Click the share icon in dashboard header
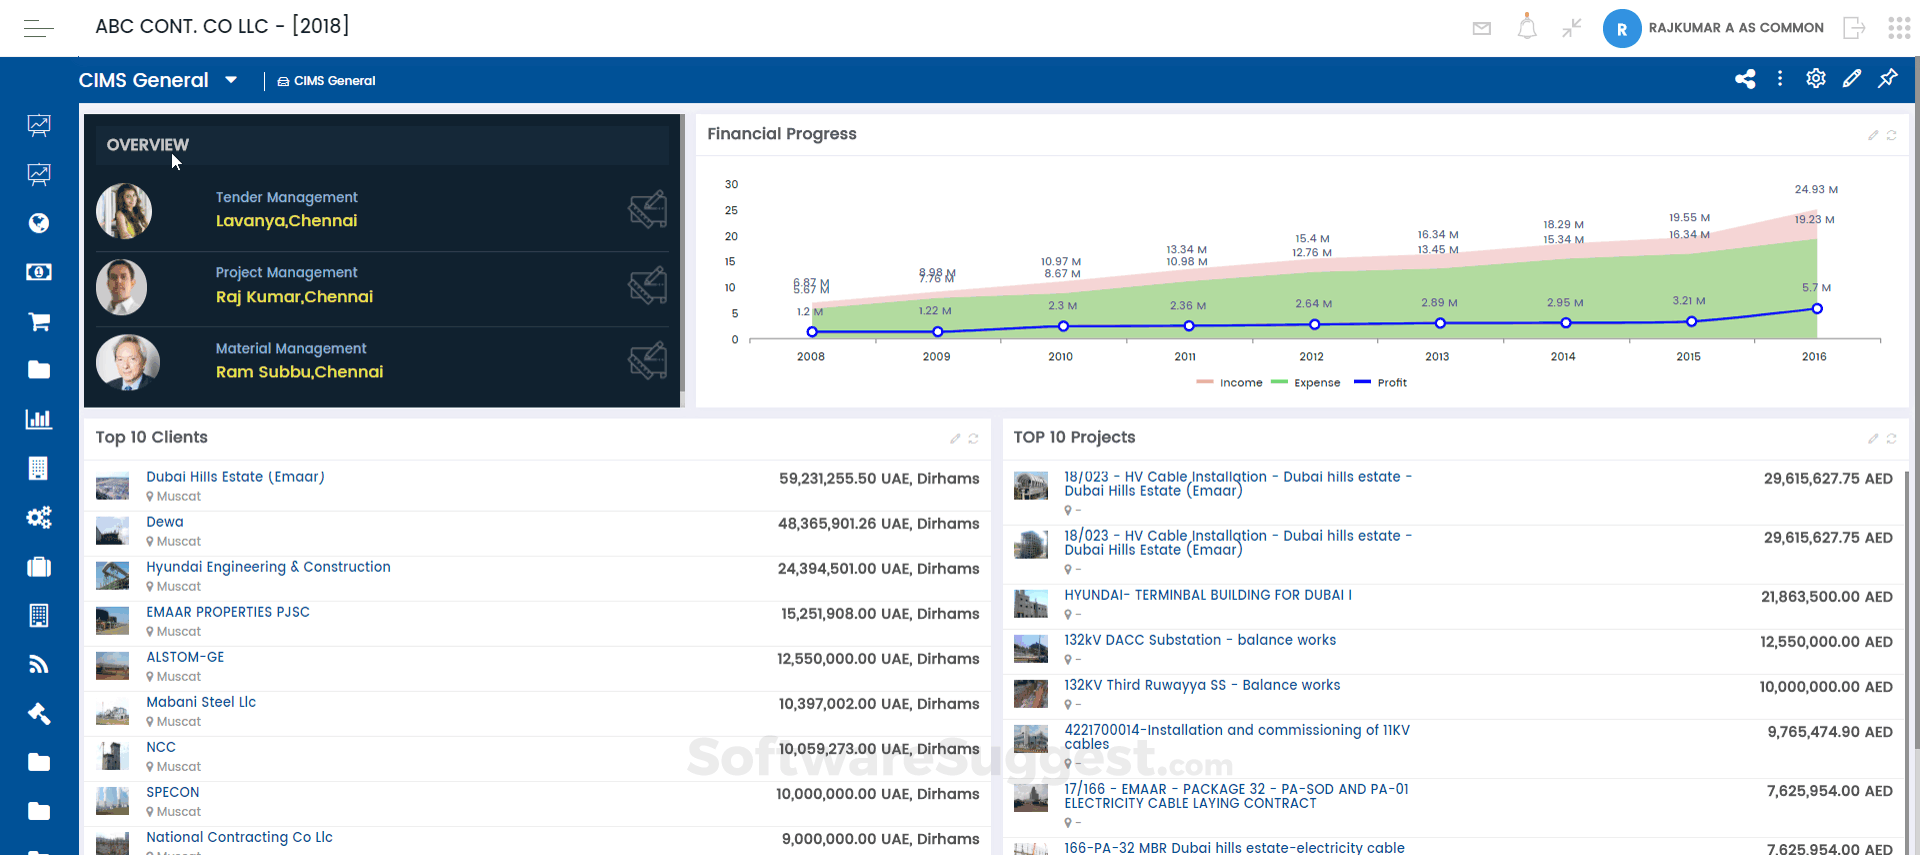This screenshot has height=855, width=1920. [1745, 79]
